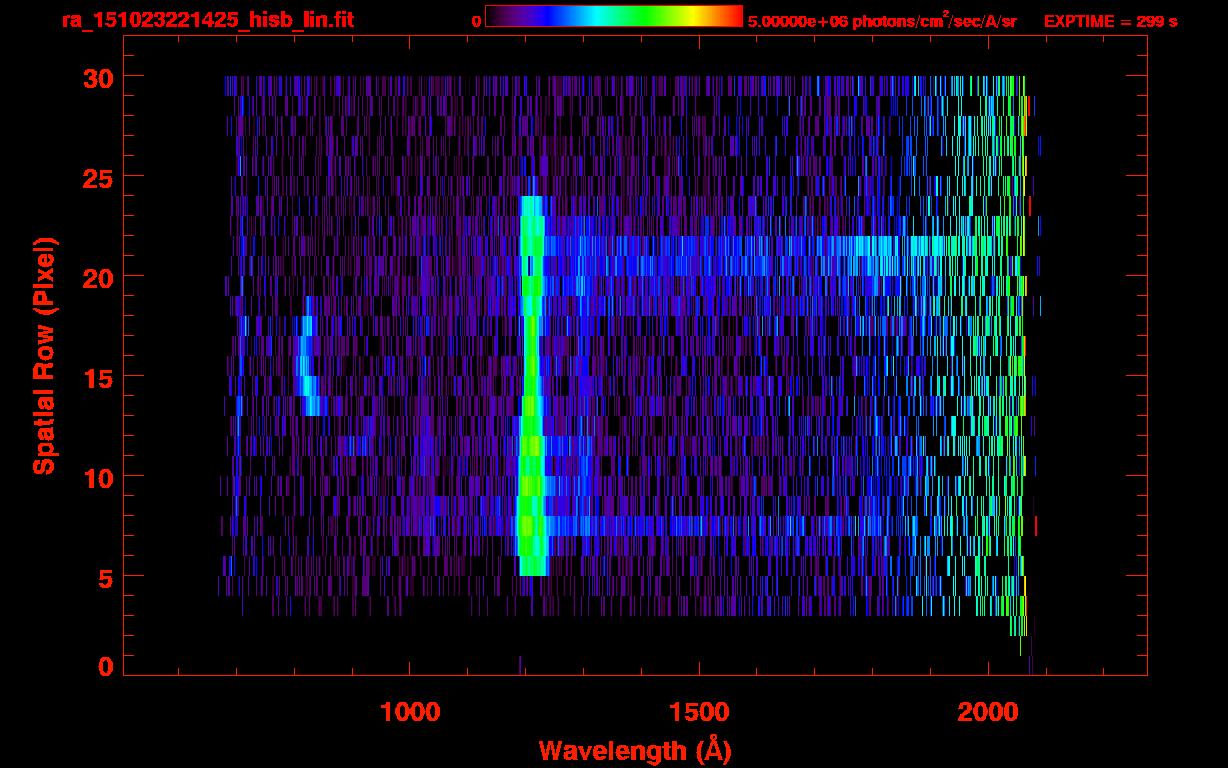Click the y-axis tick label 30

(97, 77)
